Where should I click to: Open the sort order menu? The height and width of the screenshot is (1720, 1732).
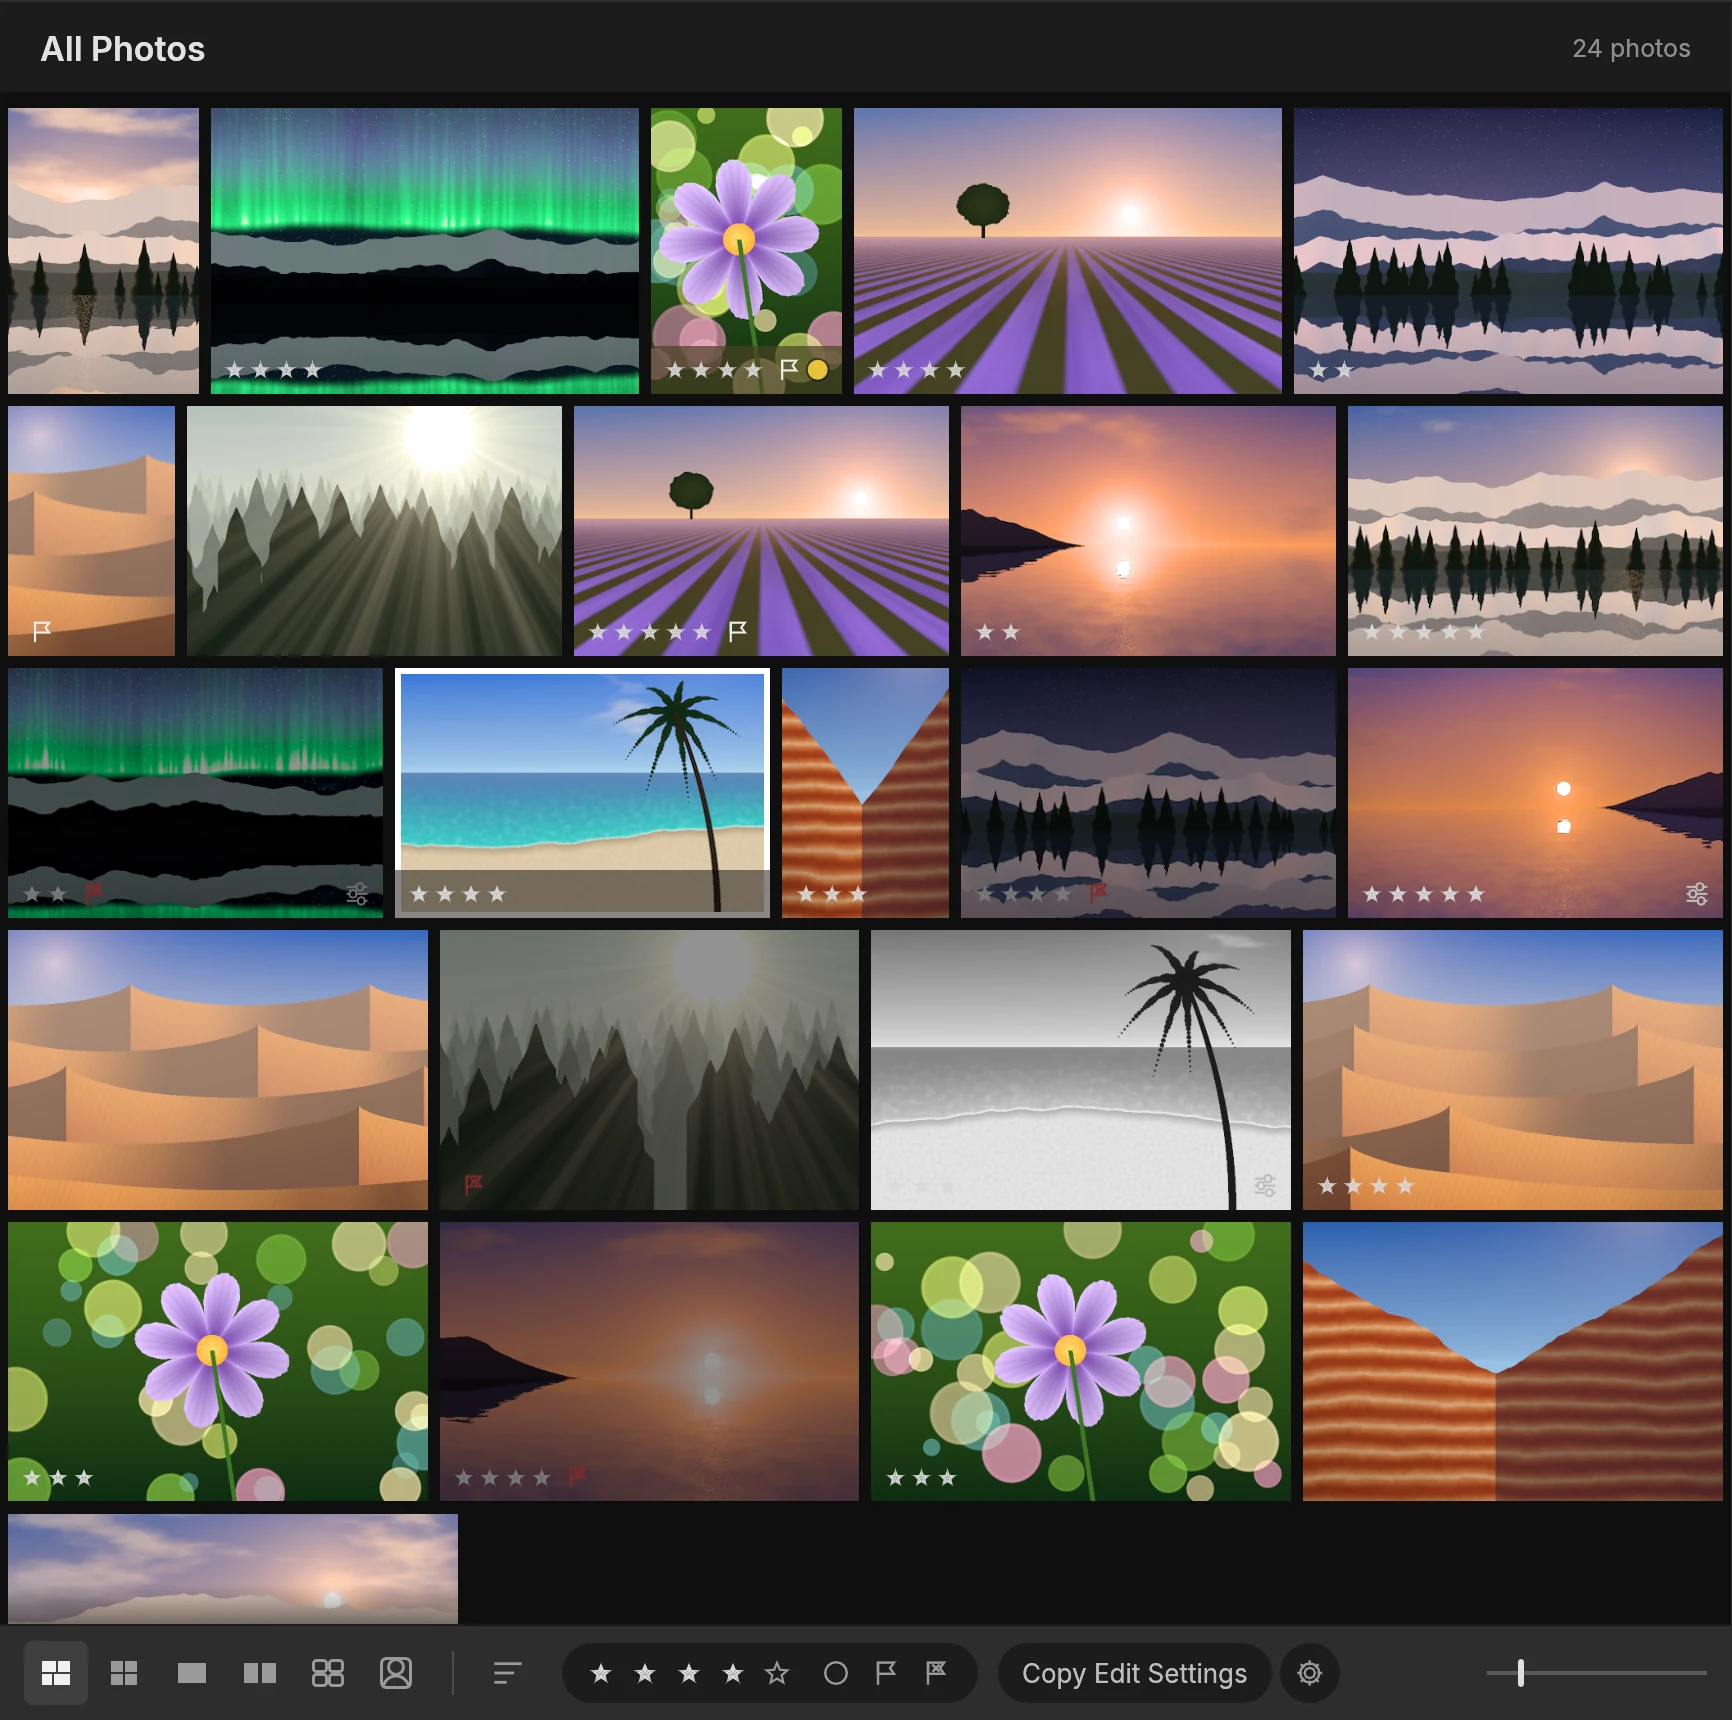click(508, 1673)
